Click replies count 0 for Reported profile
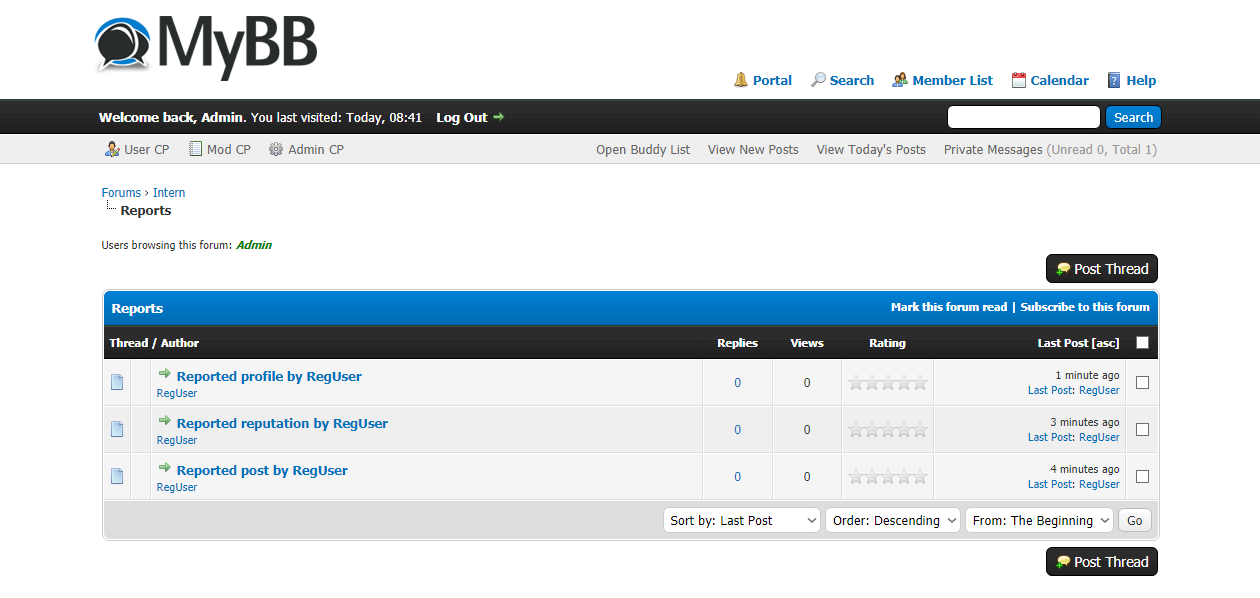 pos(738,383)
